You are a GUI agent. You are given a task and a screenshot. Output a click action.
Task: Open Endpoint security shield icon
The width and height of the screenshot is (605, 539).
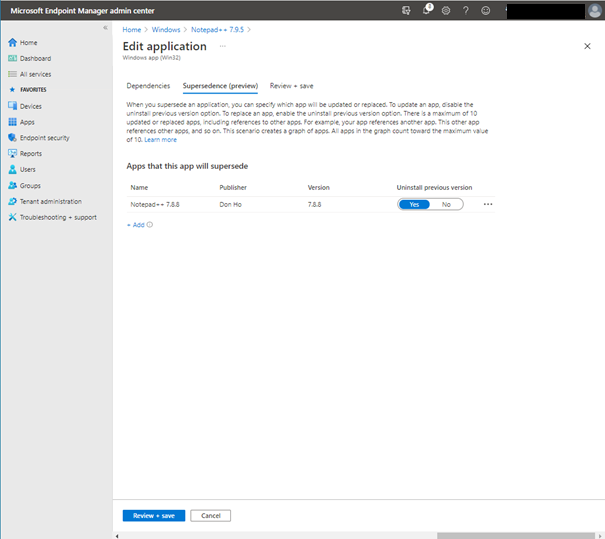point(12,138)
